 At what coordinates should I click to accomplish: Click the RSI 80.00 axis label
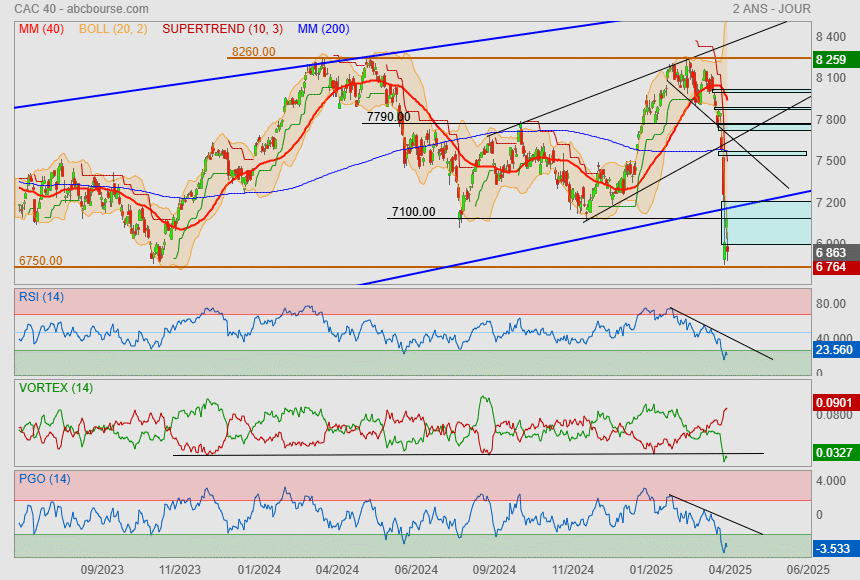pos(831,303)
